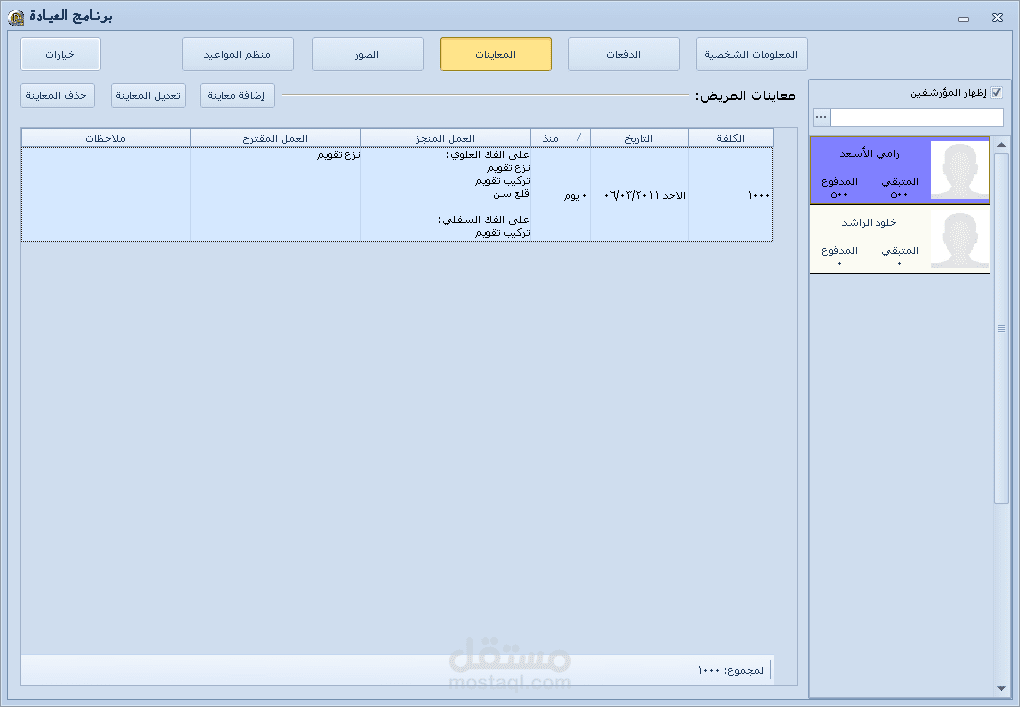Image resolution: width=1020 pixels, height=707 pixels.
Task: Click خلود الراشد patient photo thumbnail
Action: (x=960, y=240)
